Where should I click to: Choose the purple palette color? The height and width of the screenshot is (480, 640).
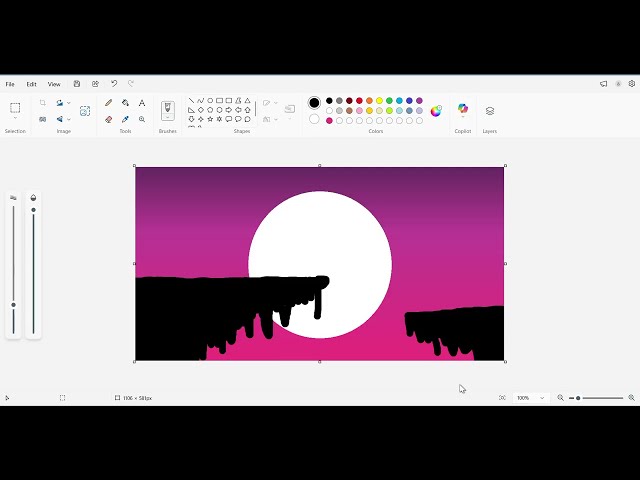coord(419,101)
